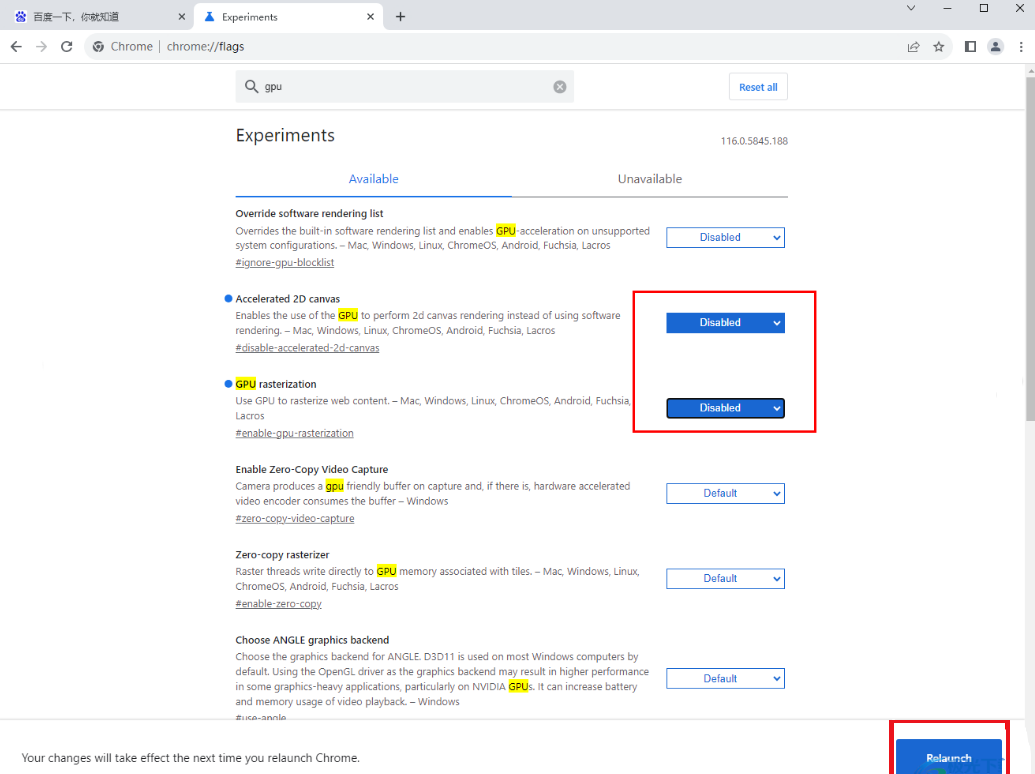Open the Zero-copy rasterizer dropdown

(x=725, y=579)
